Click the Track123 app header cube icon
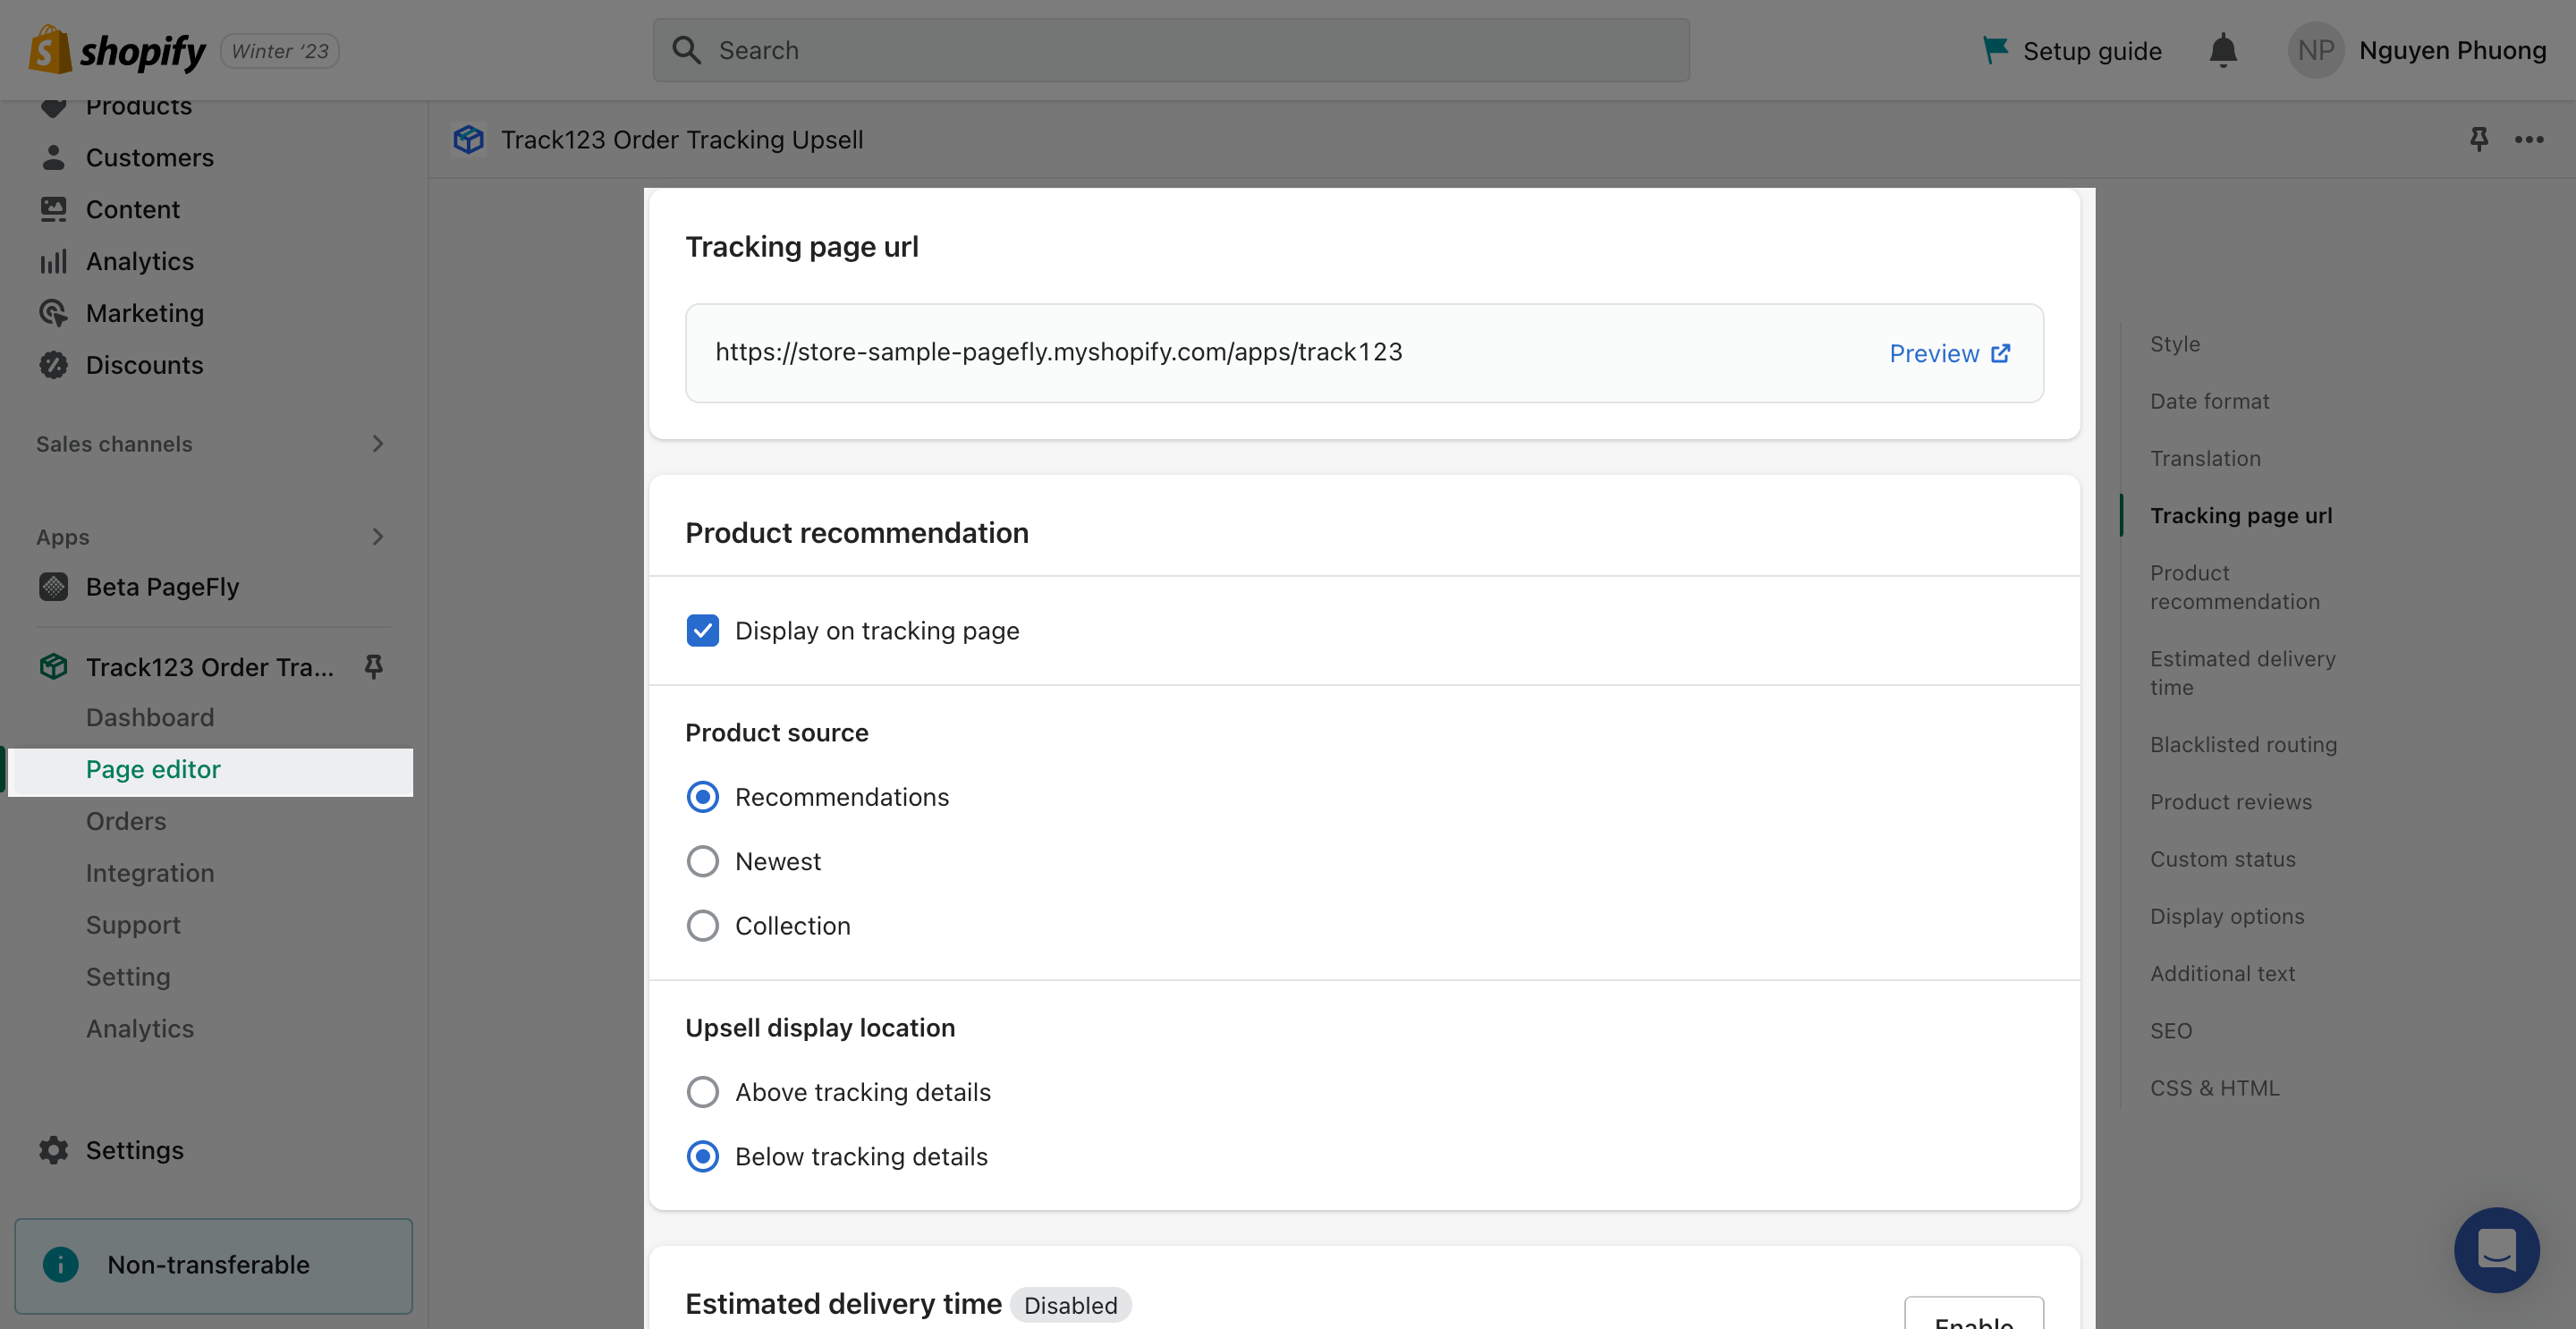This screenshot has height=1329, width=2576. pos(468,139)
